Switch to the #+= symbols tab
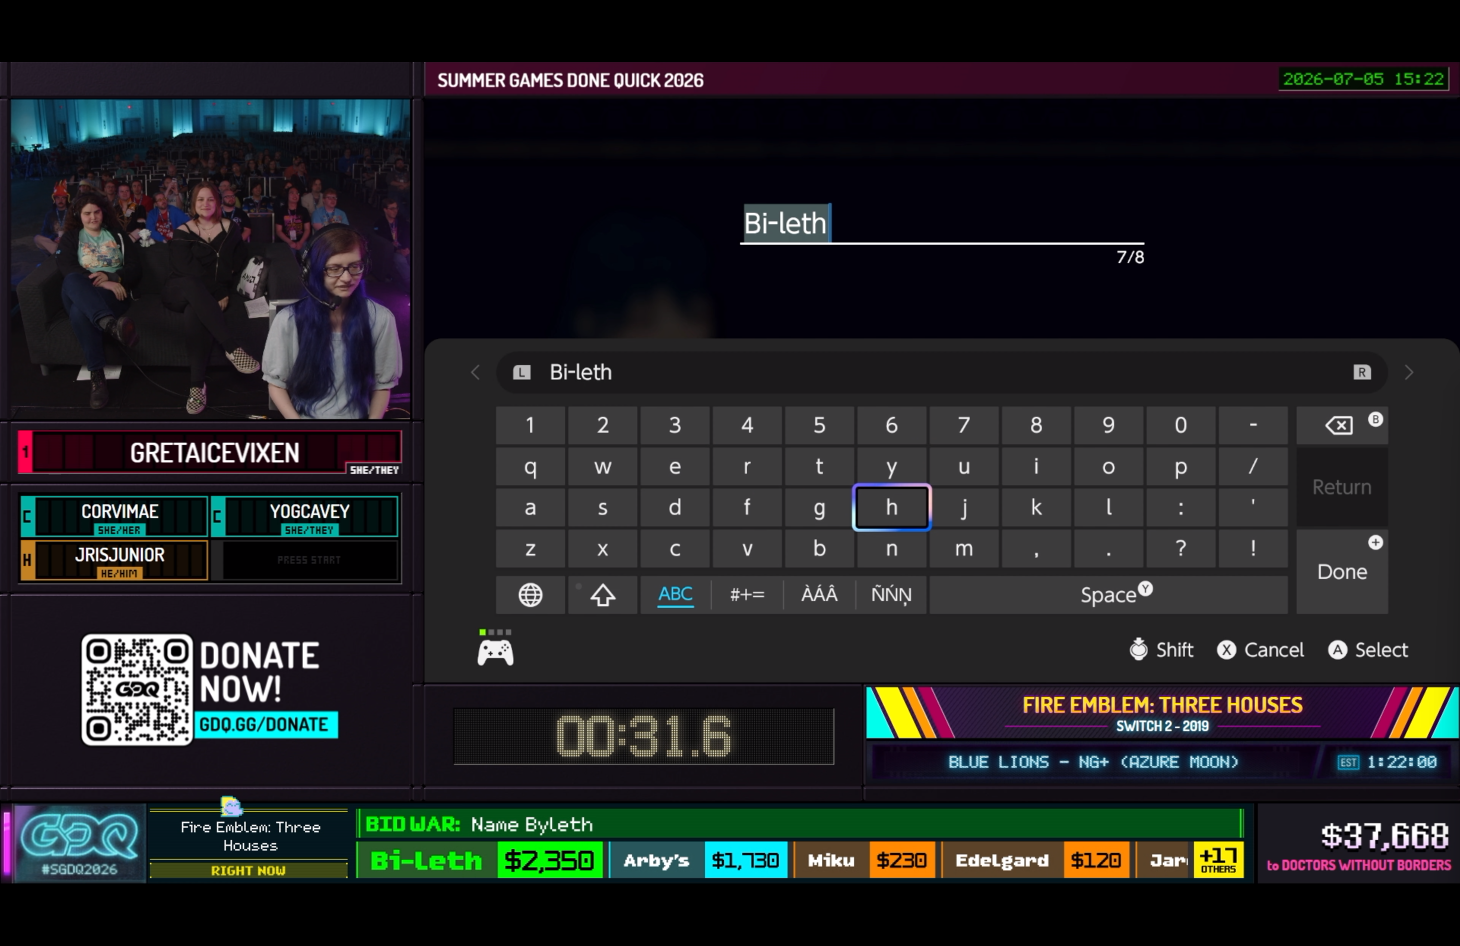This screenshot has width=1460, height=946. (747, 594)
